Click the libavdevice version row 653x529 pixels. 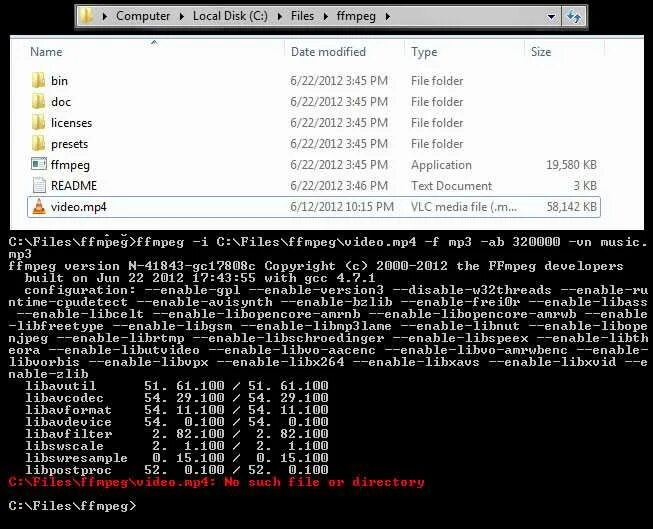177,422
